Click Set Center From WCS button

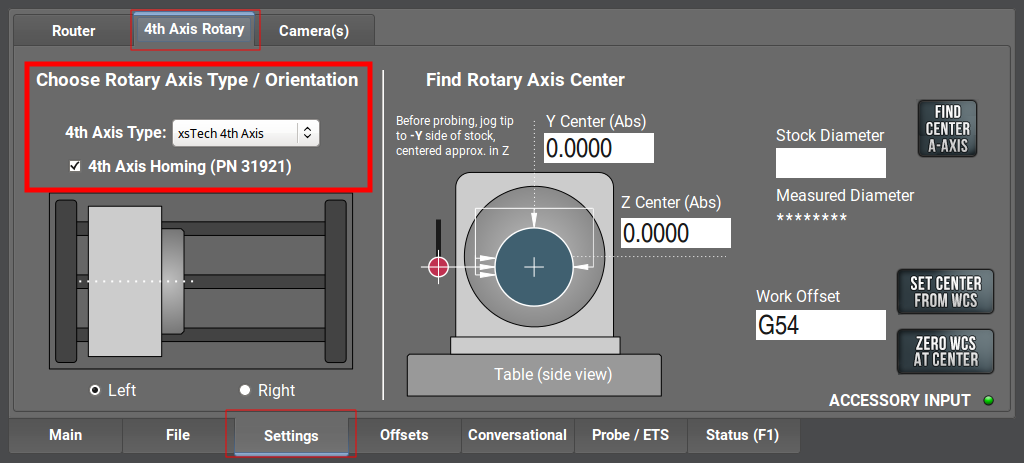pos(945,292)
